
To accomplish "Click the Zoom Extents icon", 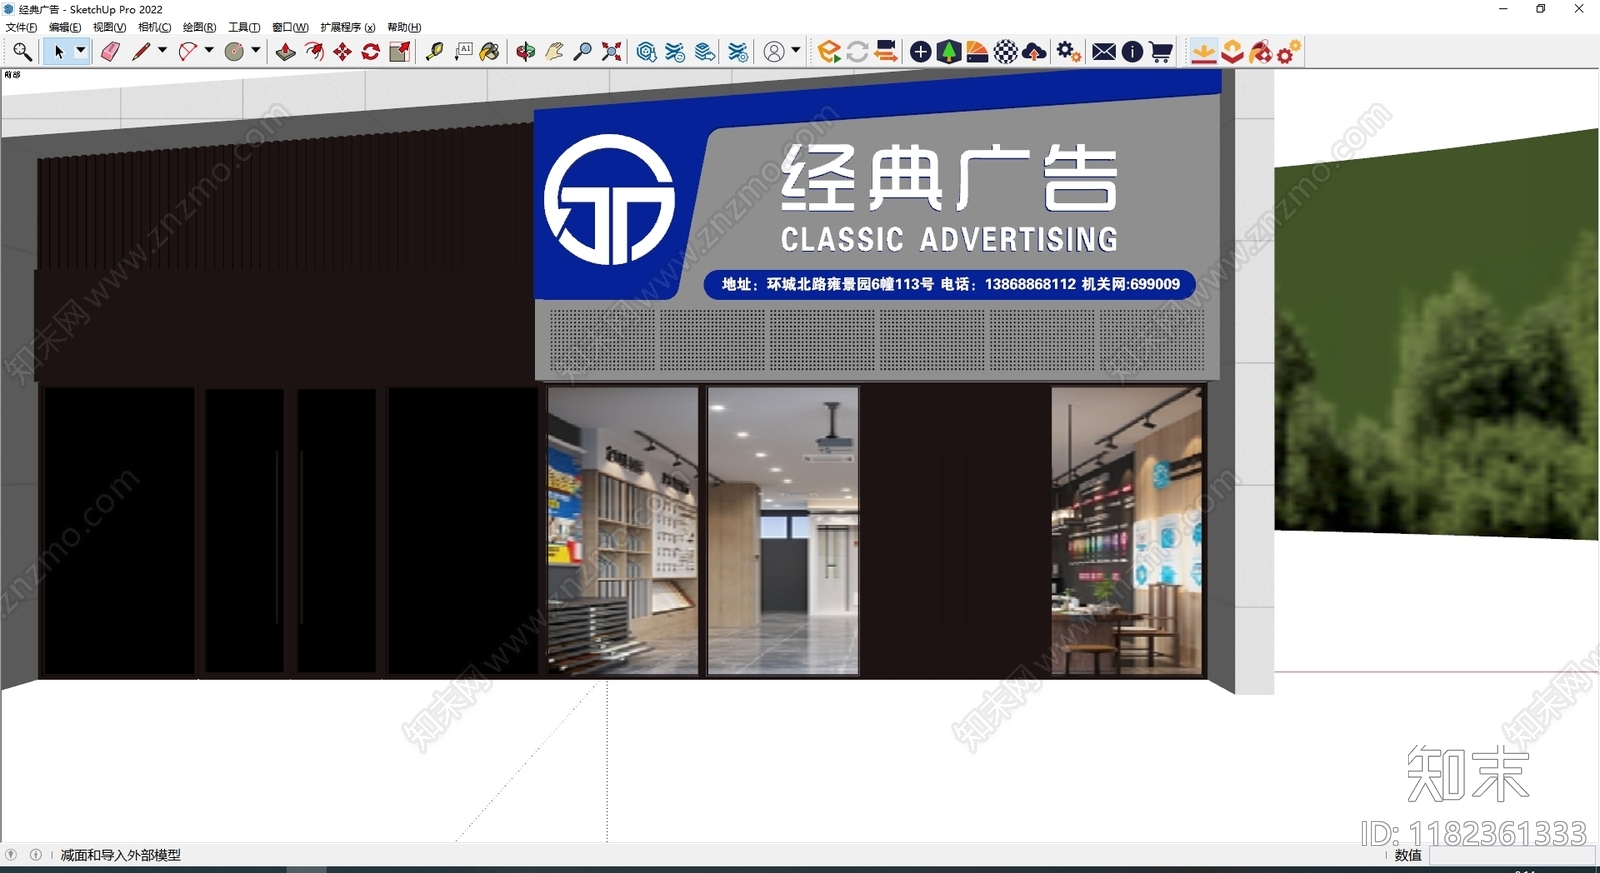I will click(611, 51).
